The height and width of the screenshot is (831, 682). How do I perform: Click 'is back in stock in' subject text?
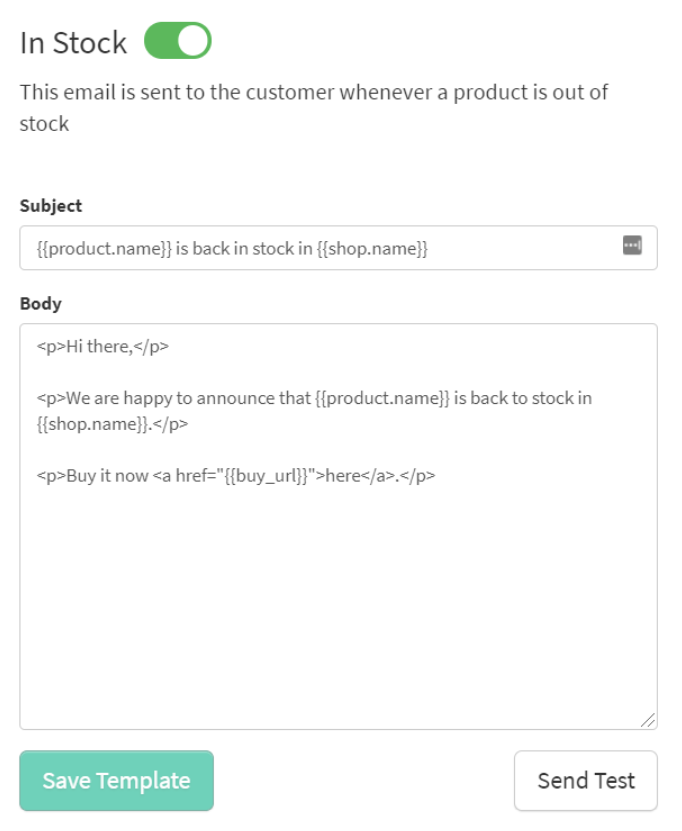tap(244, 249)
